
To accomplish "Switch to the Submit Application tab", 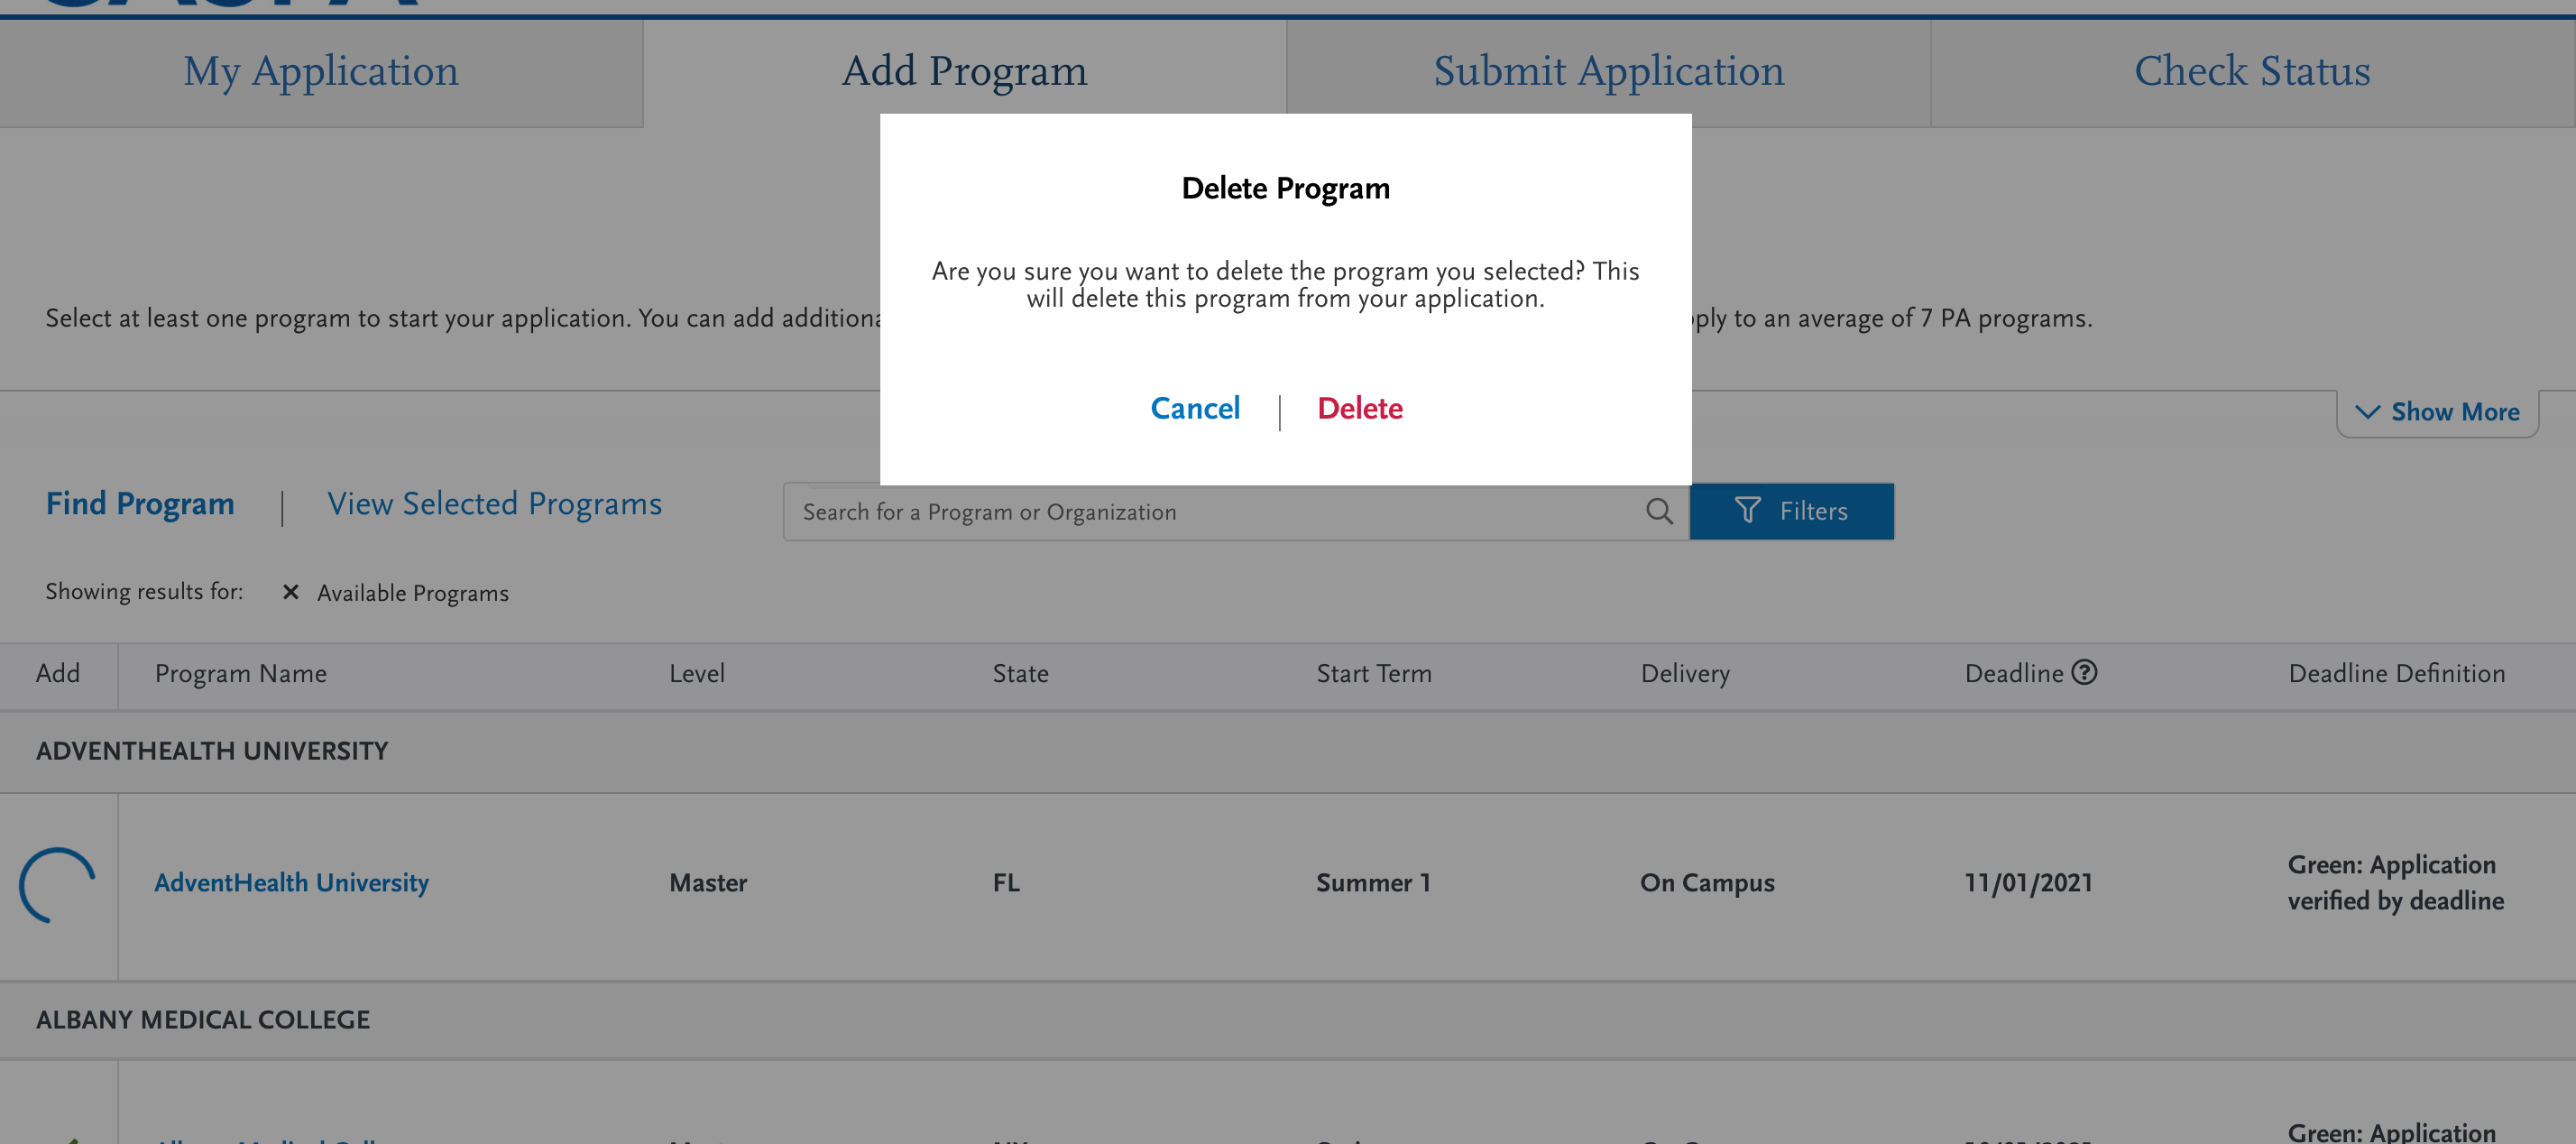I will (1608, 71).
